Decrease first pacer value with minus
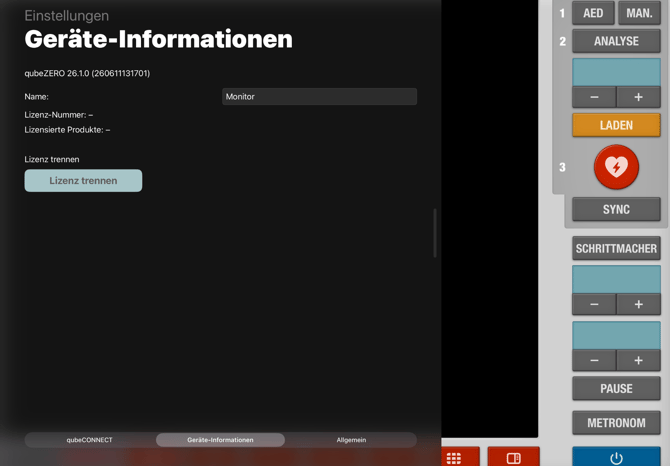This screenshot has width=670, height=466. click(594, 304)
